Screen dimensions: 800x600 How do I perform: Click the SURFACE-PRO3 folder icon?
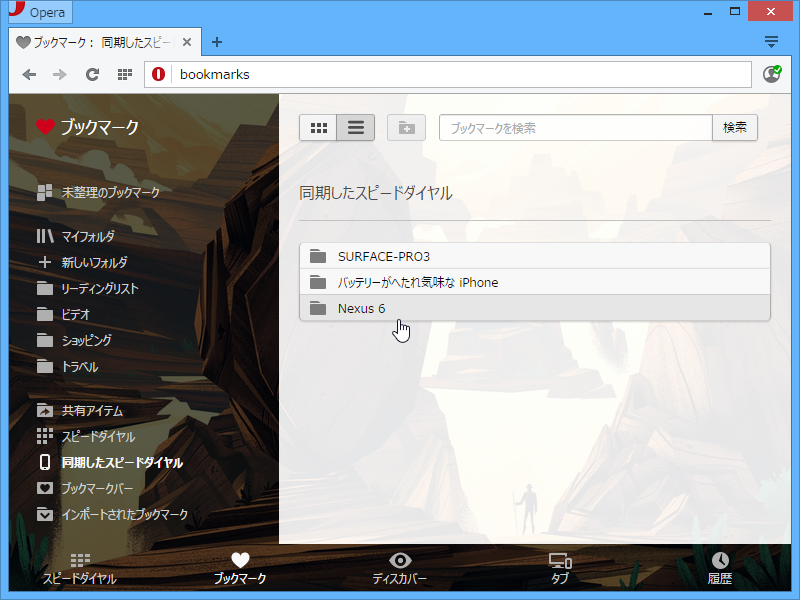click(318, 256)
